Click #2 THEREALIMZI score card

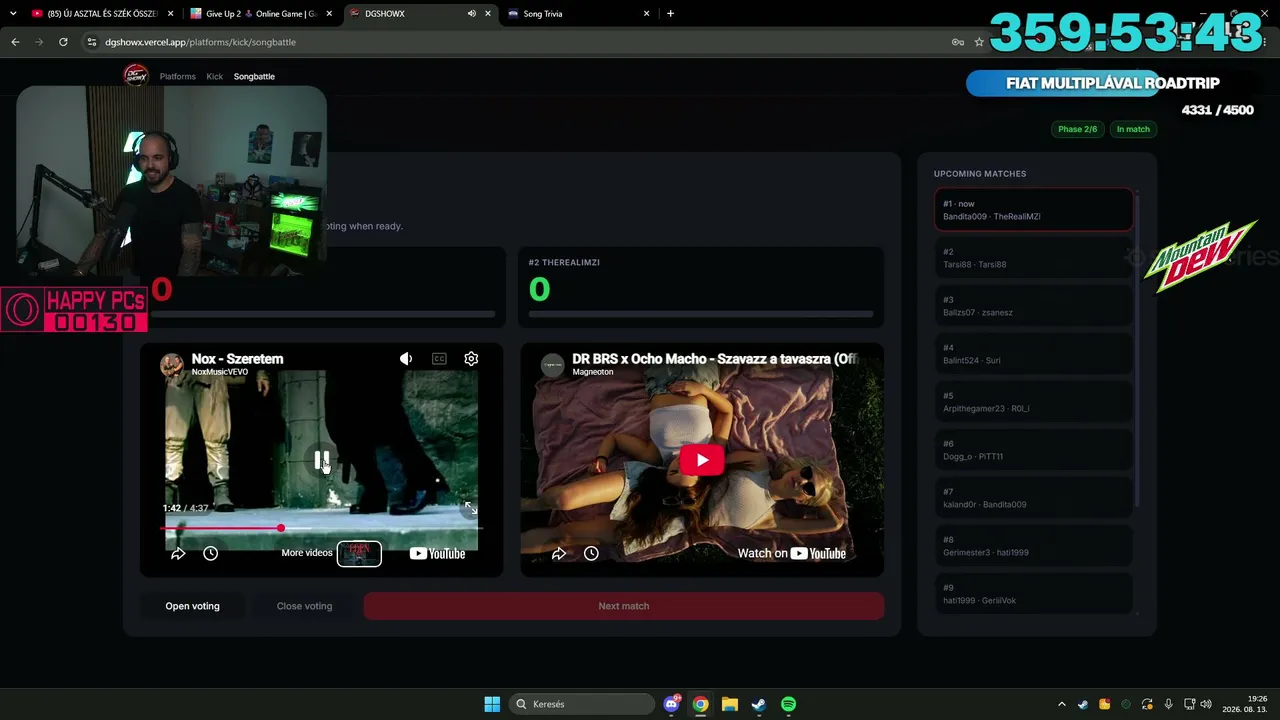(701, 287)
